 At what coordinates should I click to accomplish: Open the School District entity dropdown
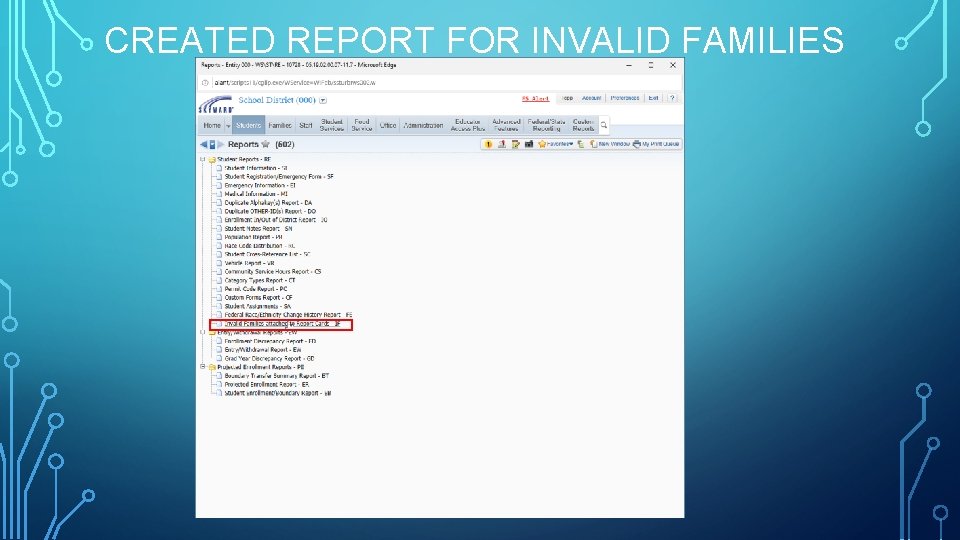pos(323,100)
